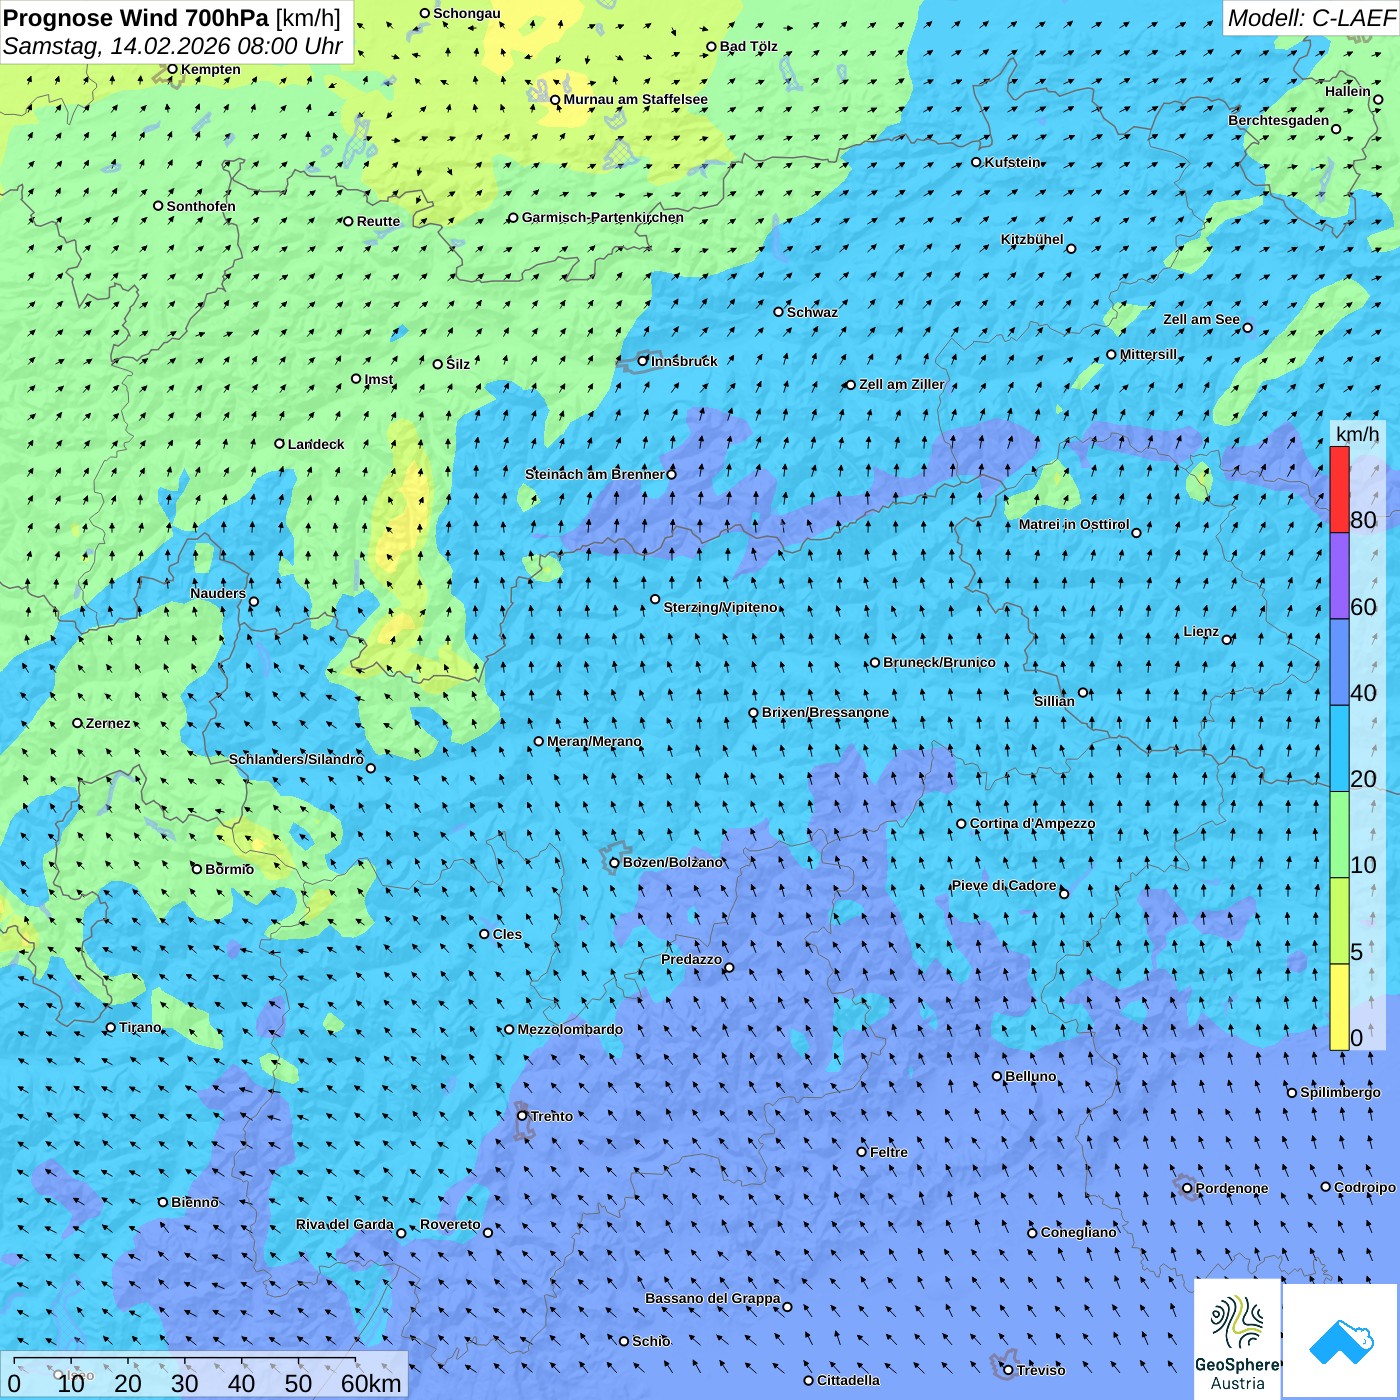This screenshot has height=1400, width=1400.
Task: Click the Cortina d'Ampezzo label
Action: pos(1032,823)
